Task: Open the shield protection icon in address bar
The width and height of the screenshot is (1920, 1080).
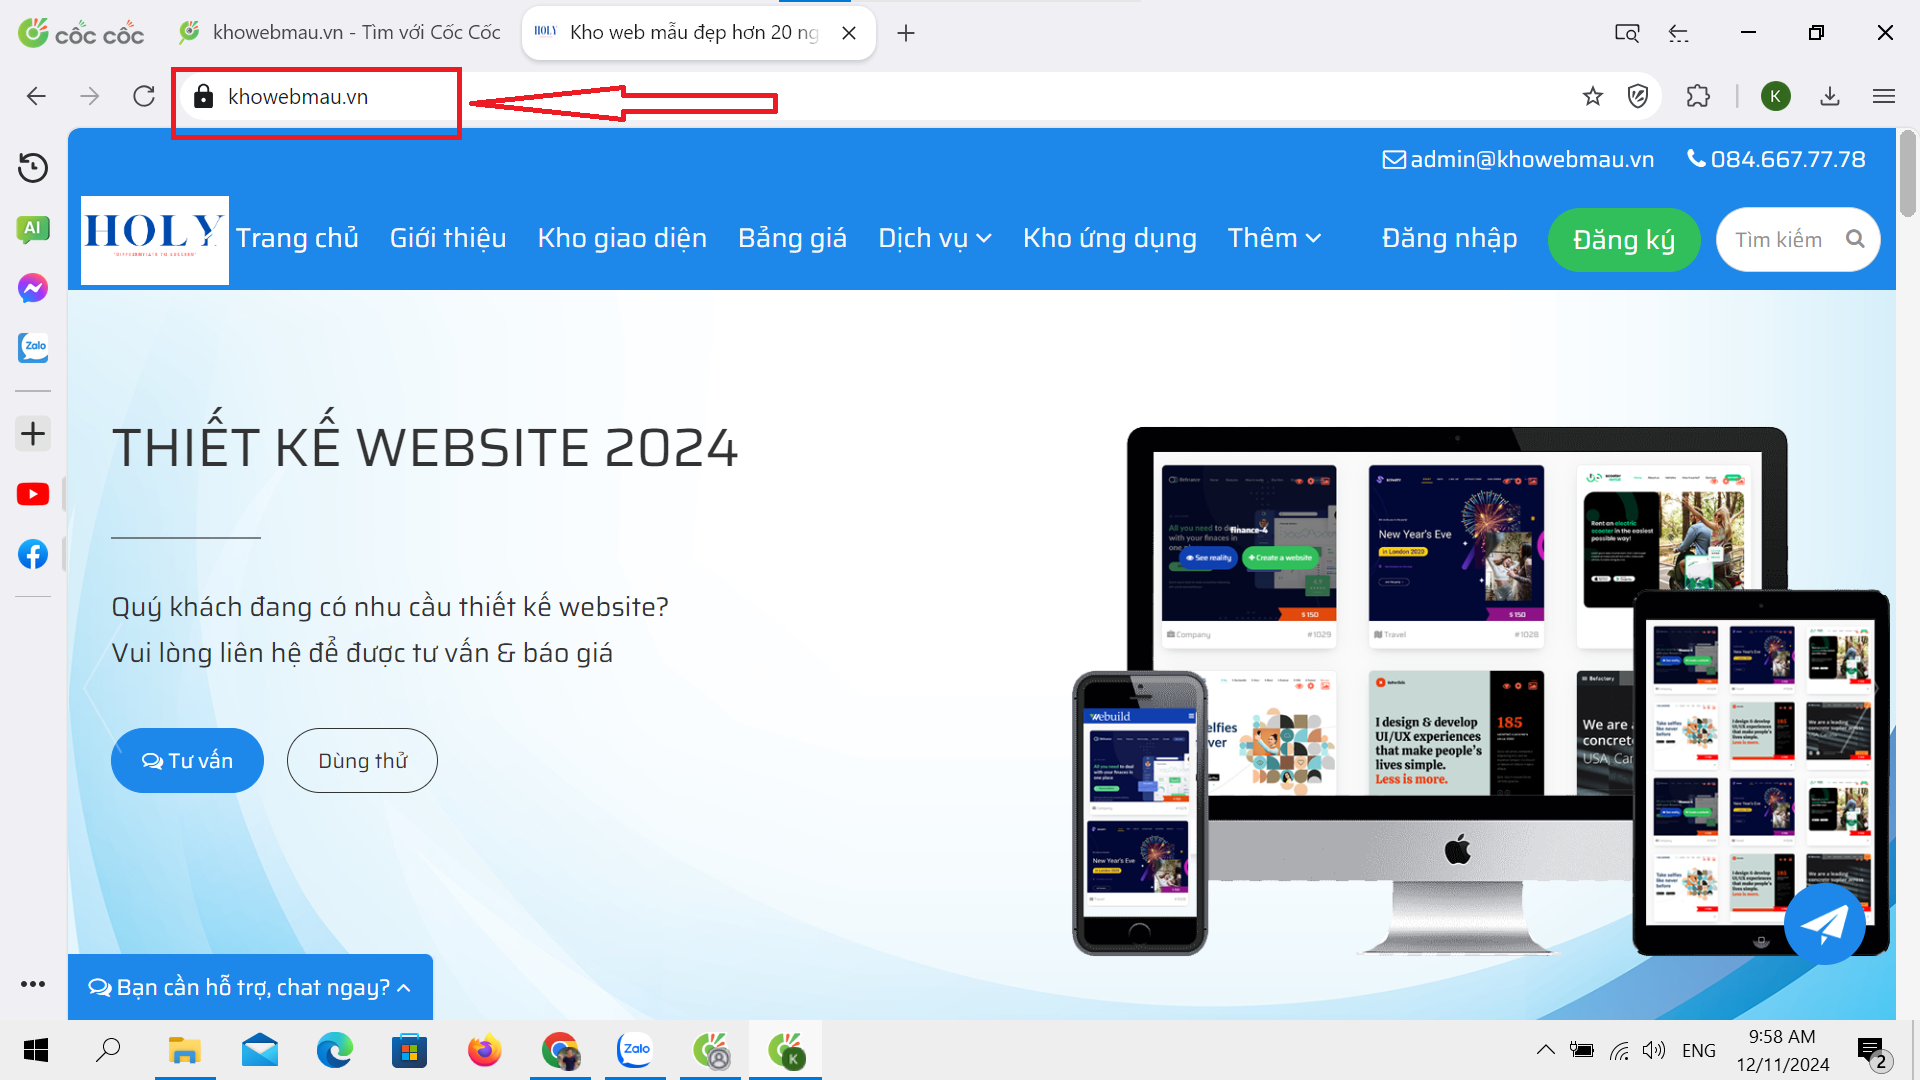Action: (x=1638, y=96)
